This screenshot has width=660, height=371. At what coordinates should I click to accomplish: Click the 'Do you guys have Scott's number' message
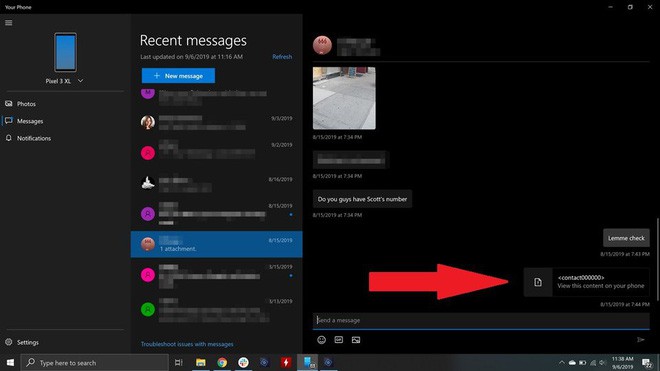pos(362,199)
